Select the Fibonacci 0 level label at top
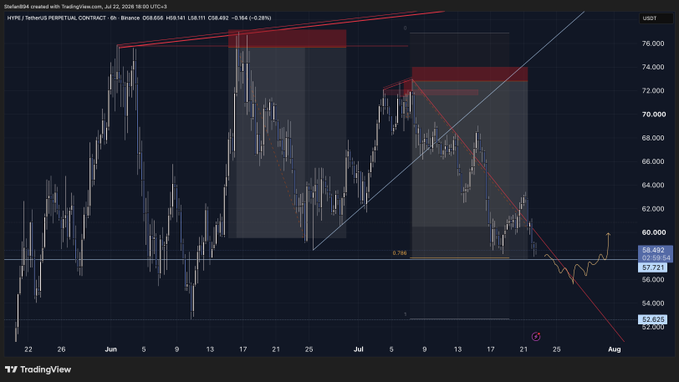 tap(405, 28)
